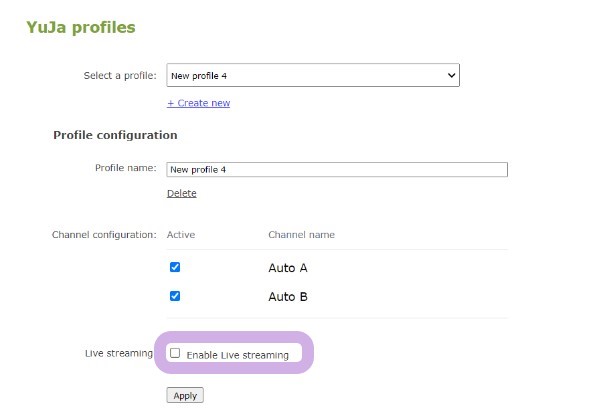The image size is (597, 410).
Task: Click the Auto A channel name
Action: 288,268
